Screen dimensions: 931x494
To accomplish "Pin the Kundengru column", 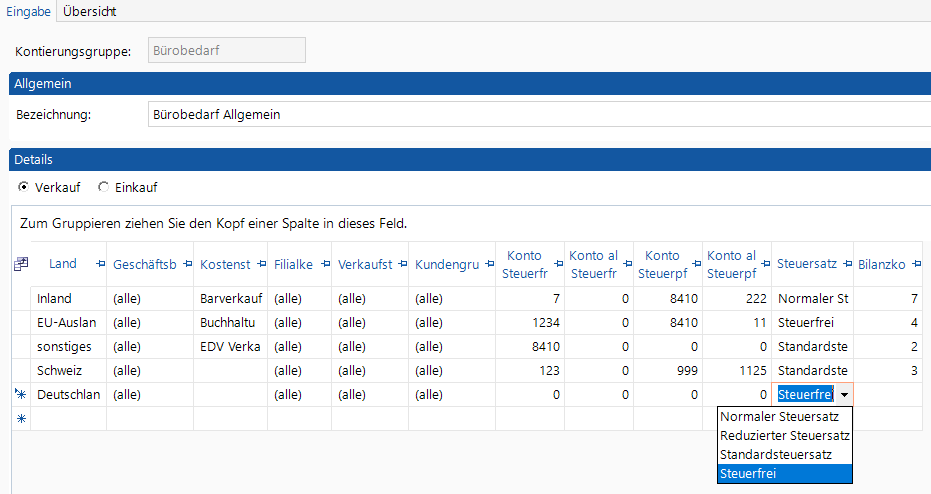I will (x=489, y=264).
